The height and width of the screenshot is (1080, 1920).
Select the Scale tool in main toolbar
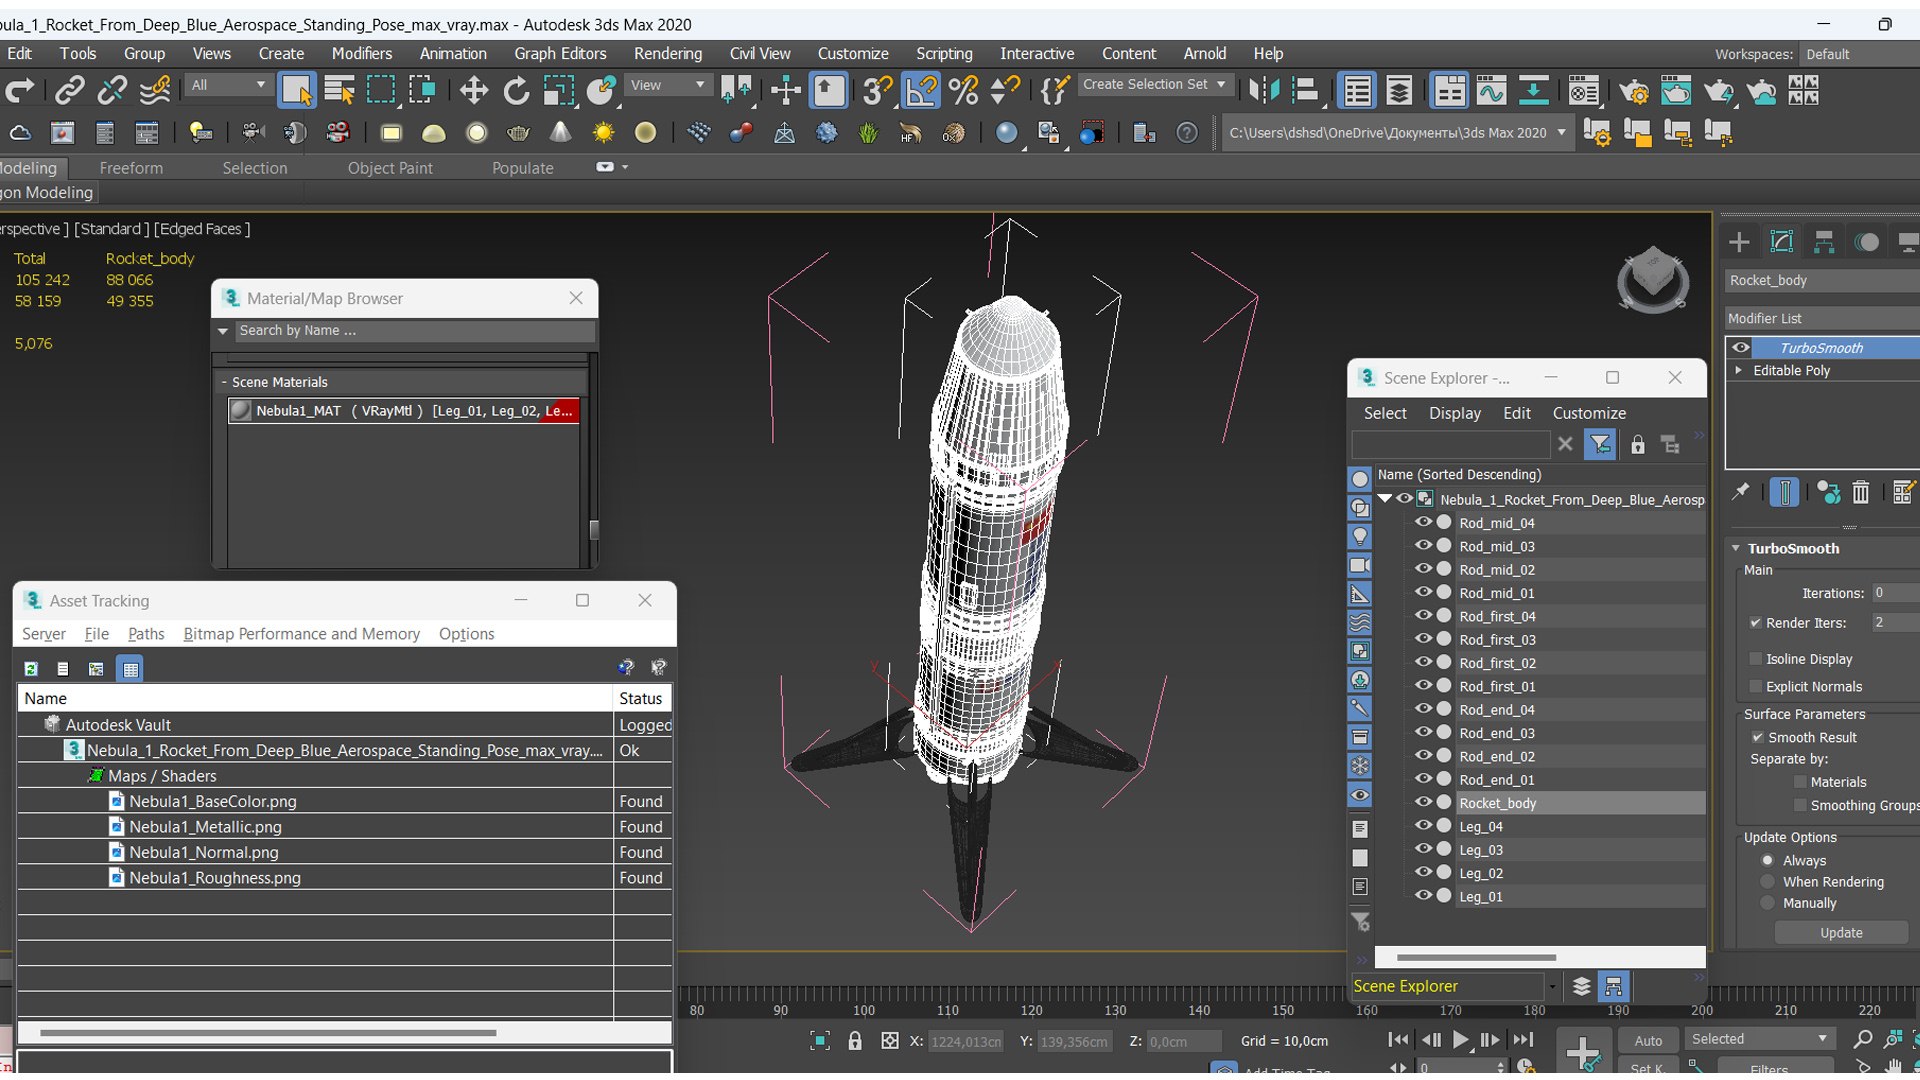click(x=558, y=91)
